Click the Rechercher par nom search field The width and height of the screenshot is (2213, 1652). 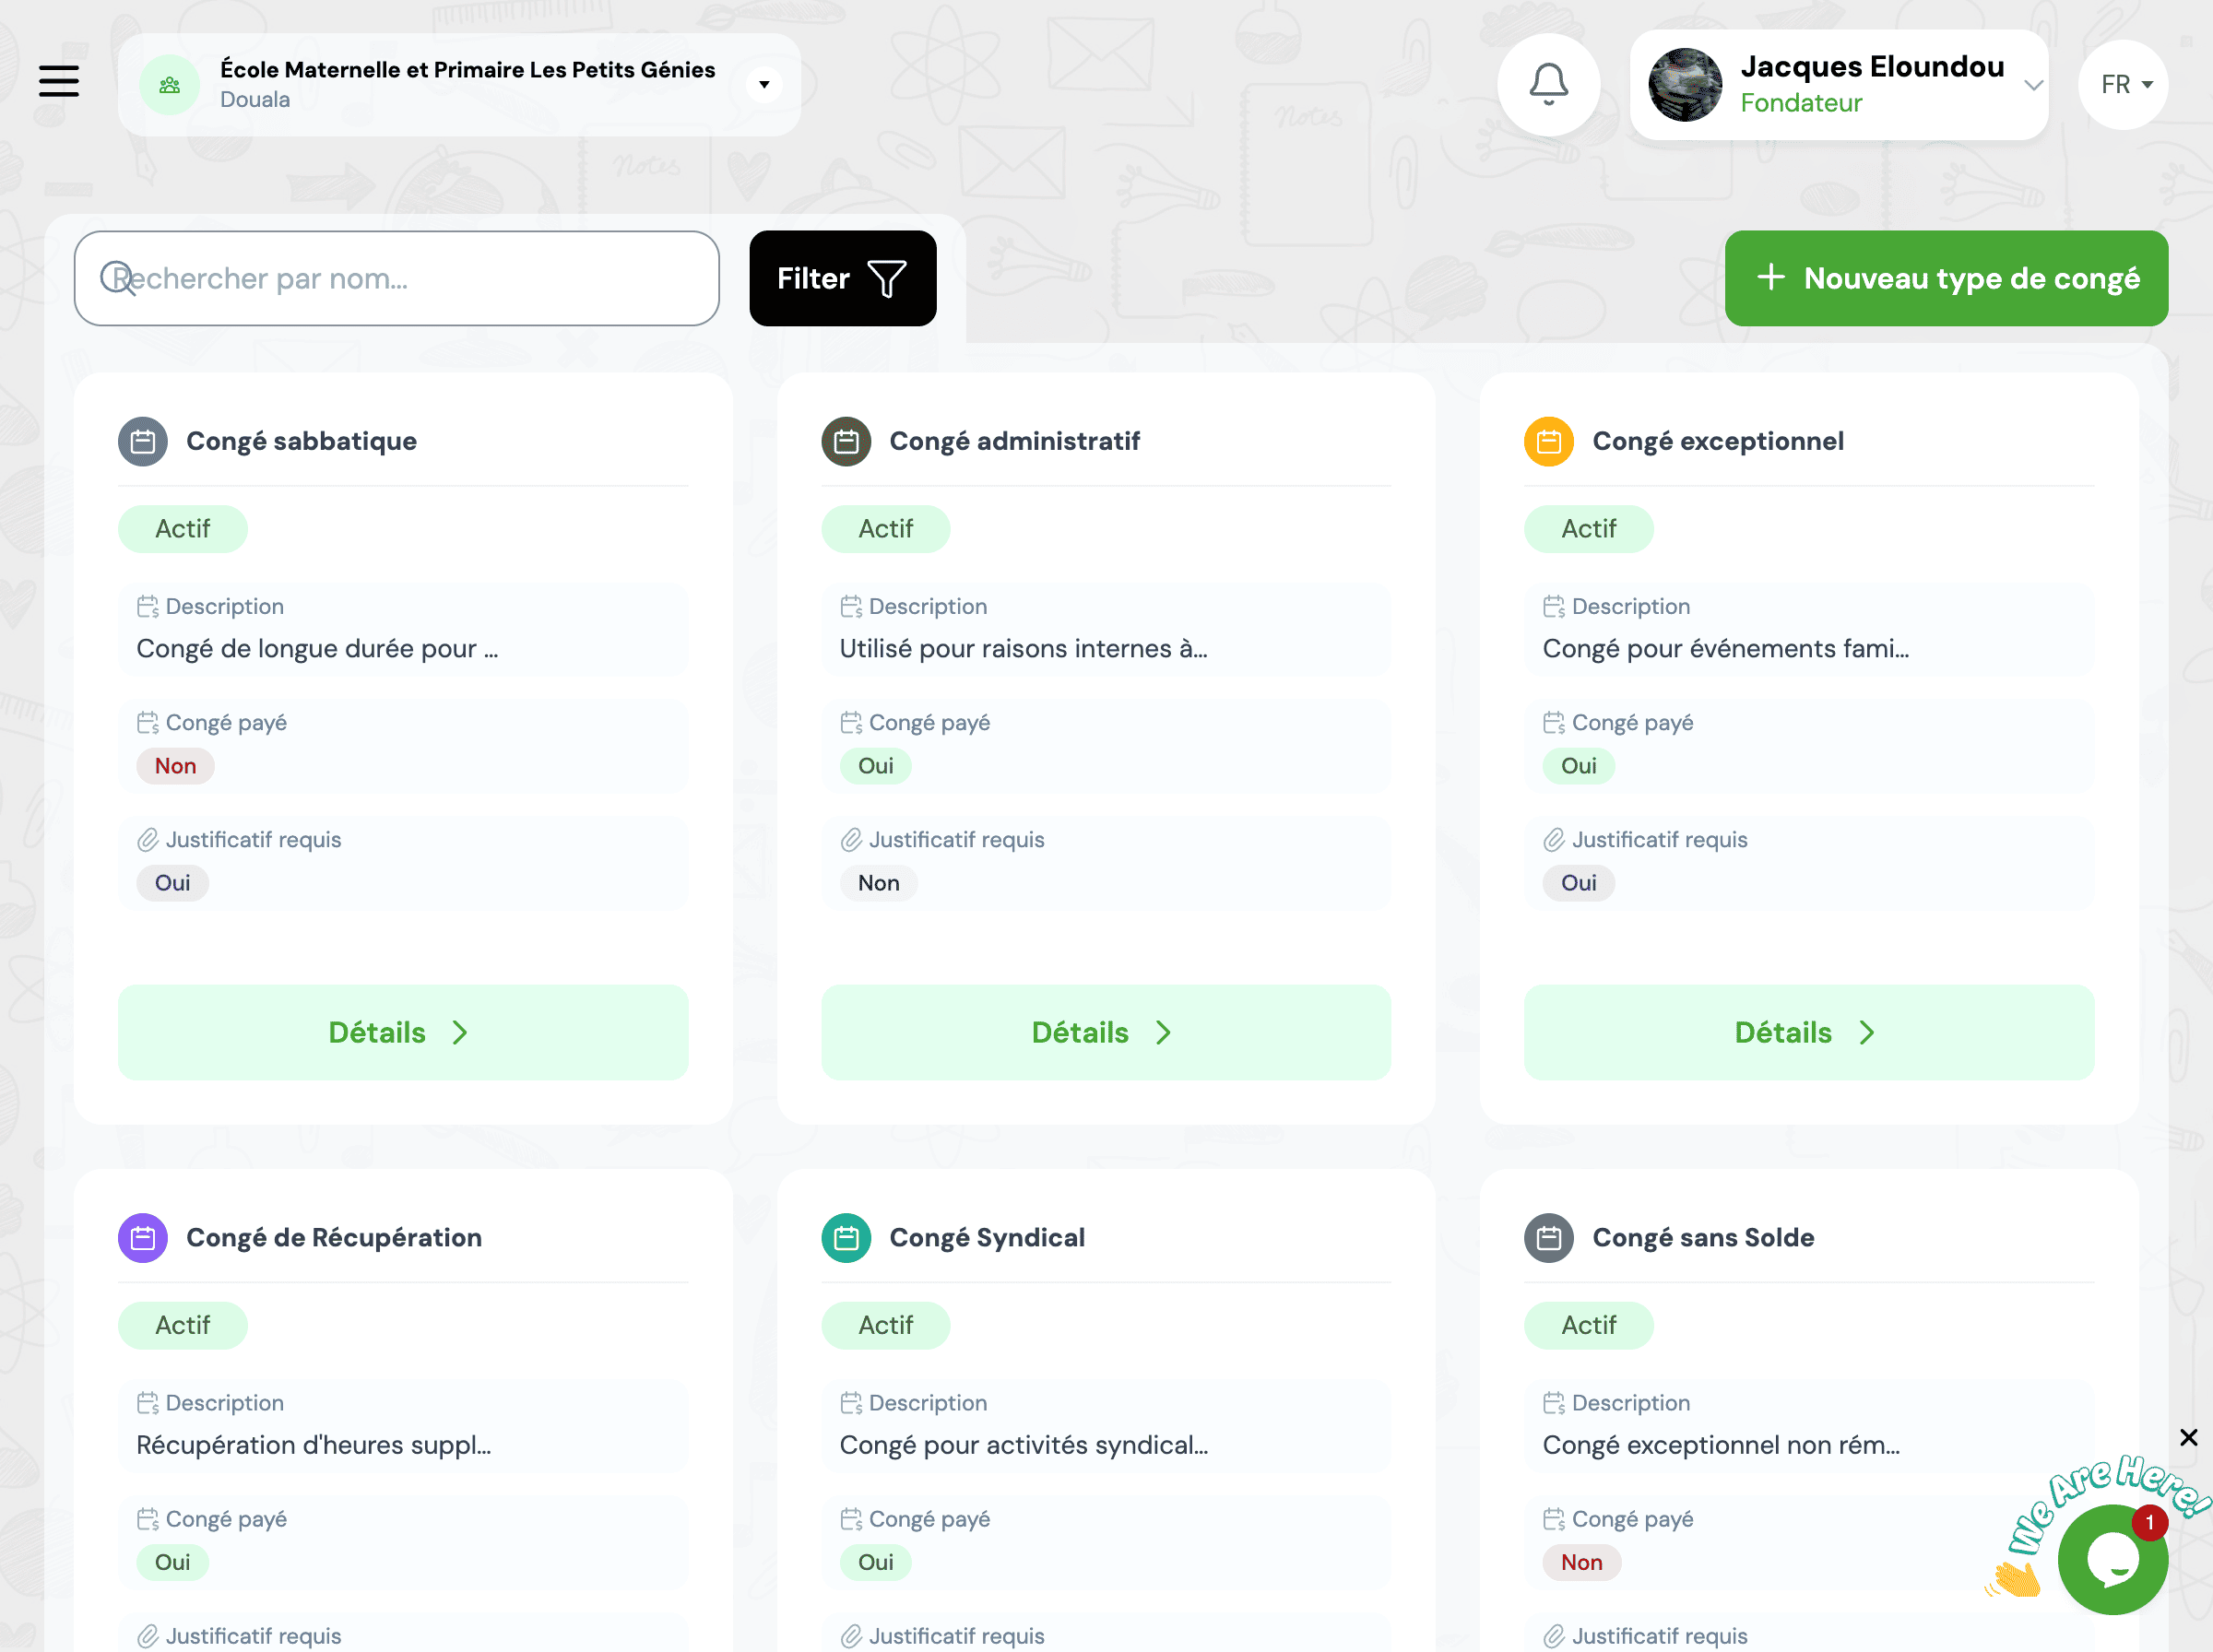396,278
